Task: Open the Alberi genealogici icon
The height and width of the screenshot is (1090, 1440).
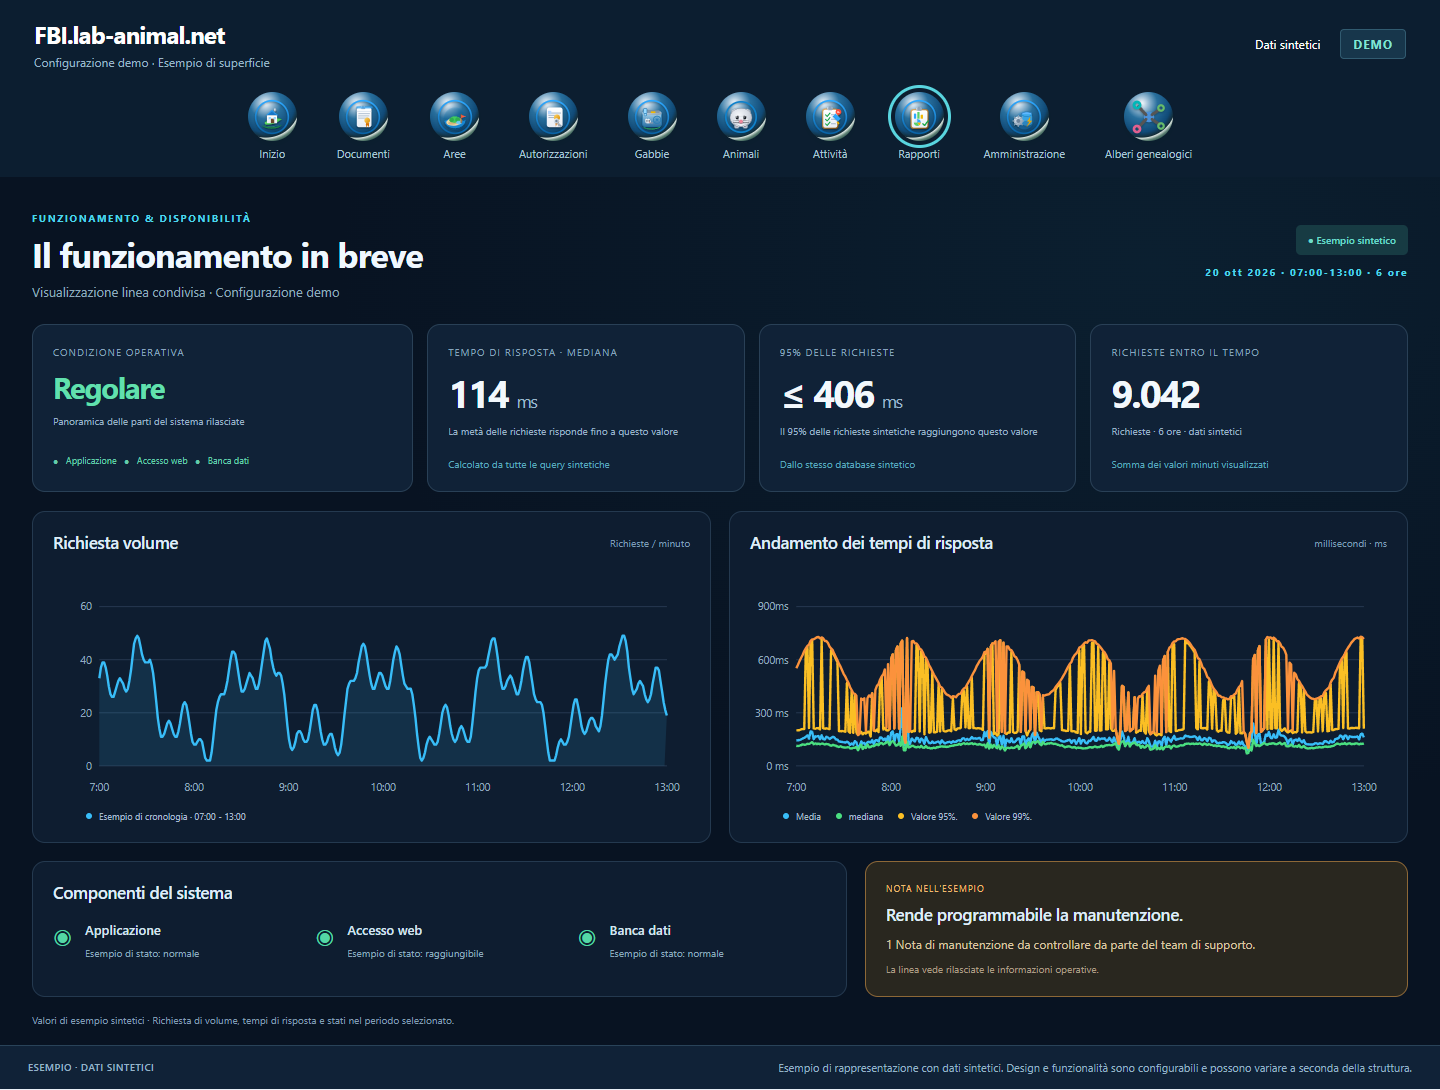Action: tap(1148, 116)
